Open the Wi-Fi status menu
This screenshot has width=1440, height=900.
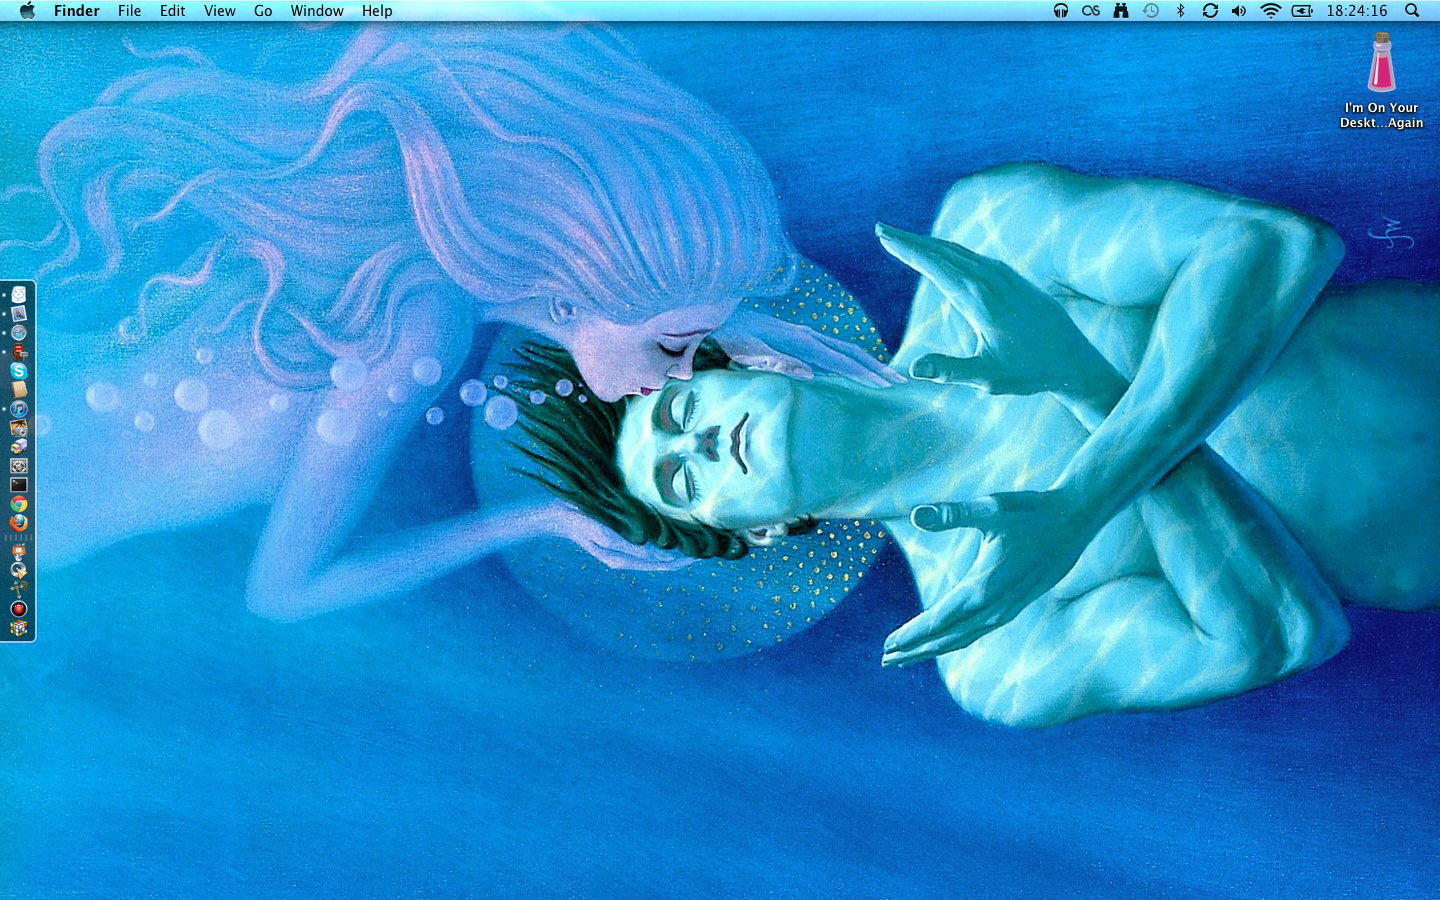[x=1270, y=11]
